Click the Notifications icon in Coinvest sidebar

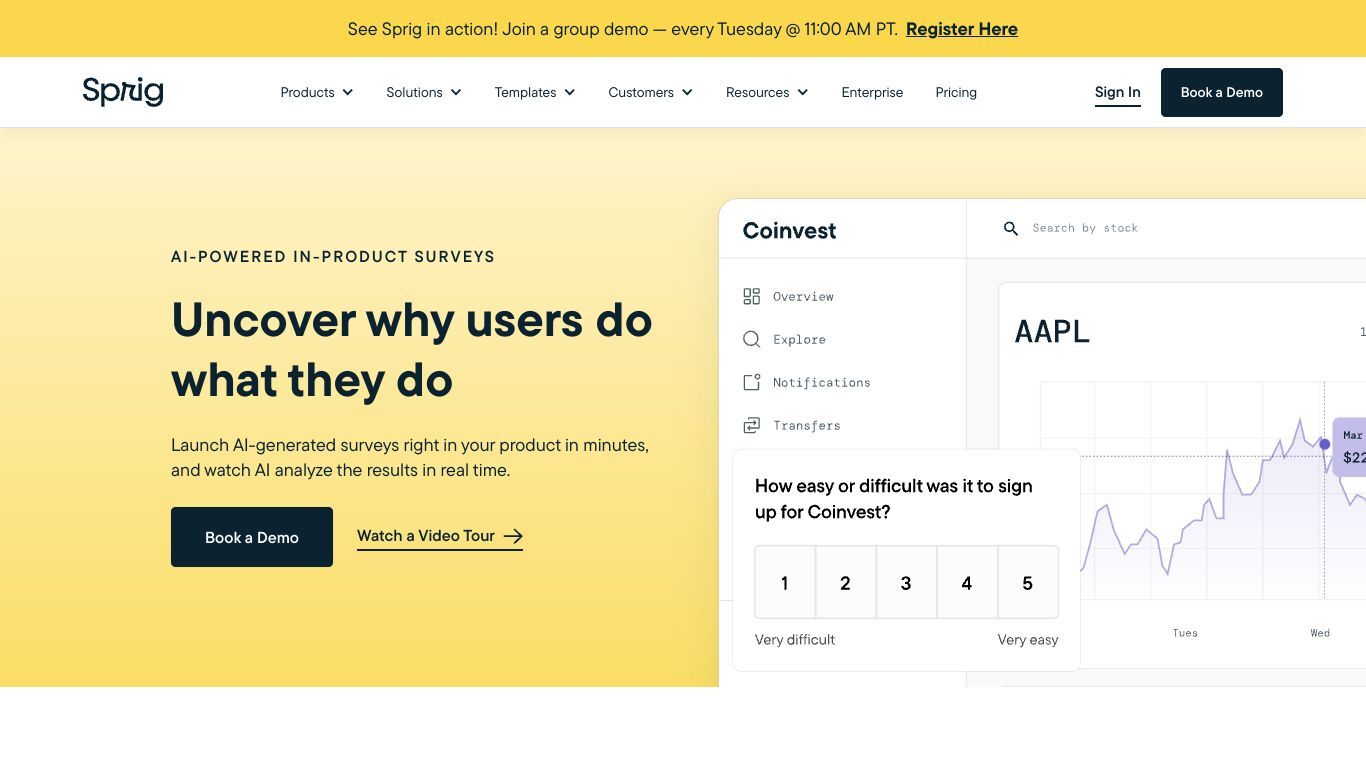752,382
